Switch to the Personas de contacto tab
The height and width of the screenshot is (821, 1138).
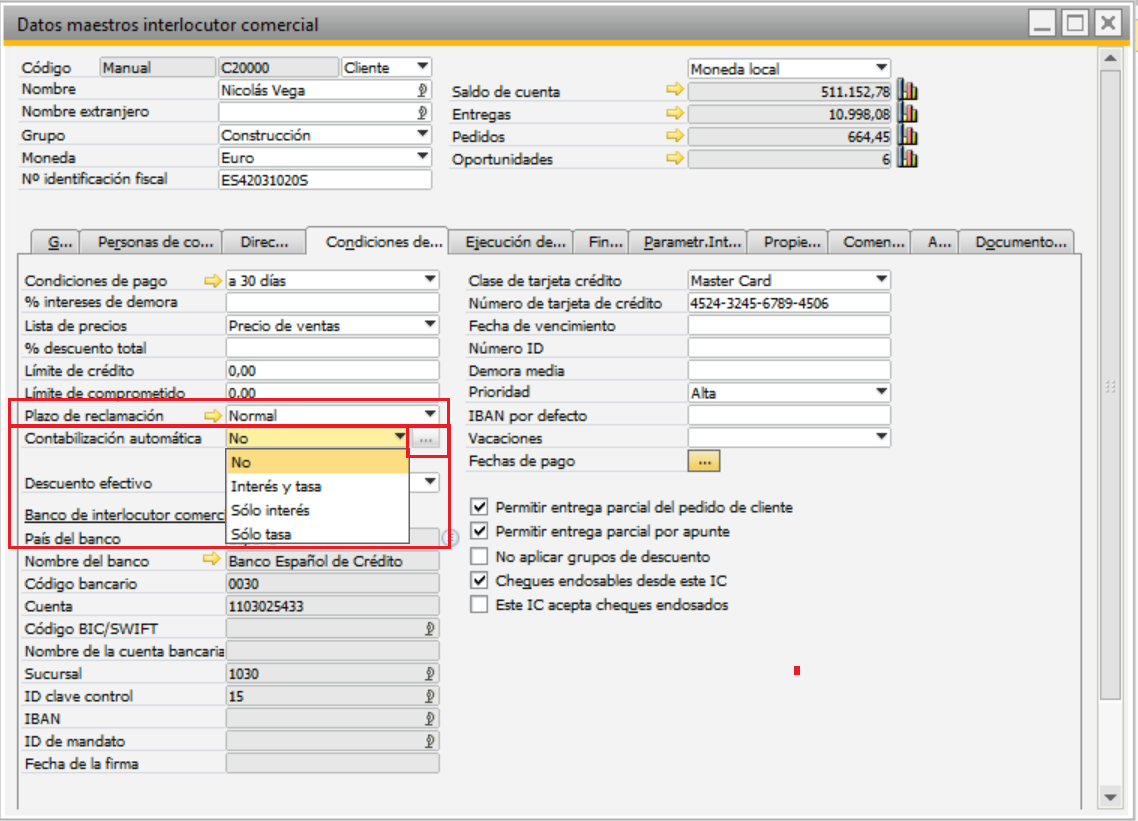(155, 242)
